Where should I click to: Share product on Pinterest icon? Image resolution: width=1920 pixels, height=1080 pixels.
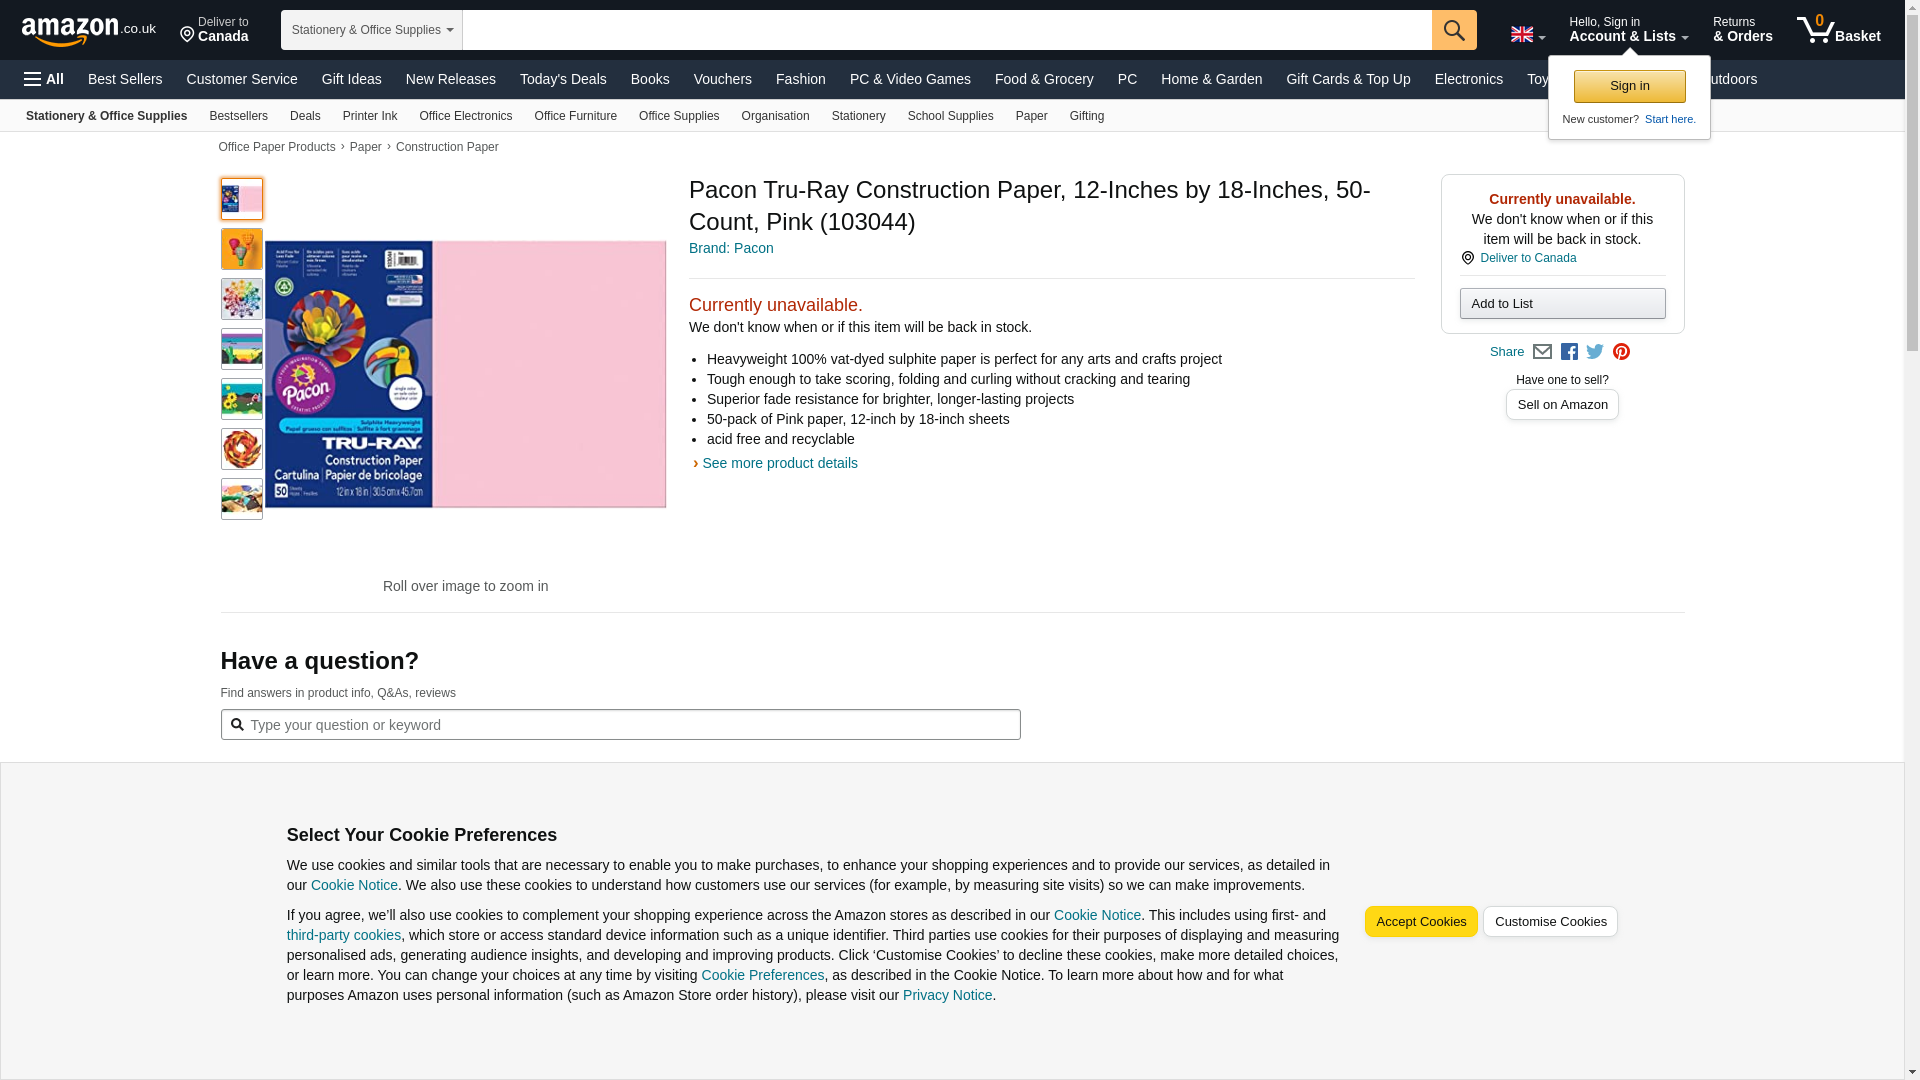click(x=1621, y=352)
